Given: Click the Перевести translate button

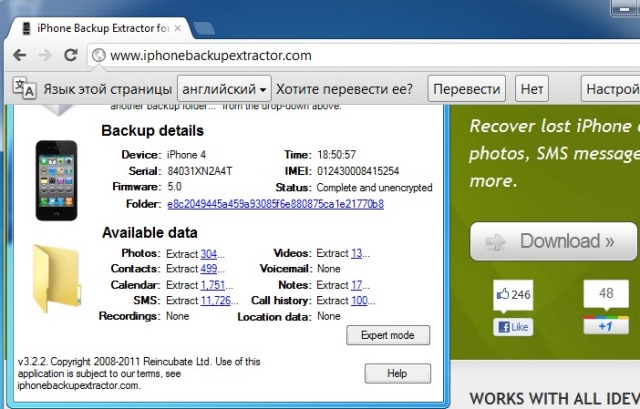Looking at the screenshot, I should [x=467, y=89].
